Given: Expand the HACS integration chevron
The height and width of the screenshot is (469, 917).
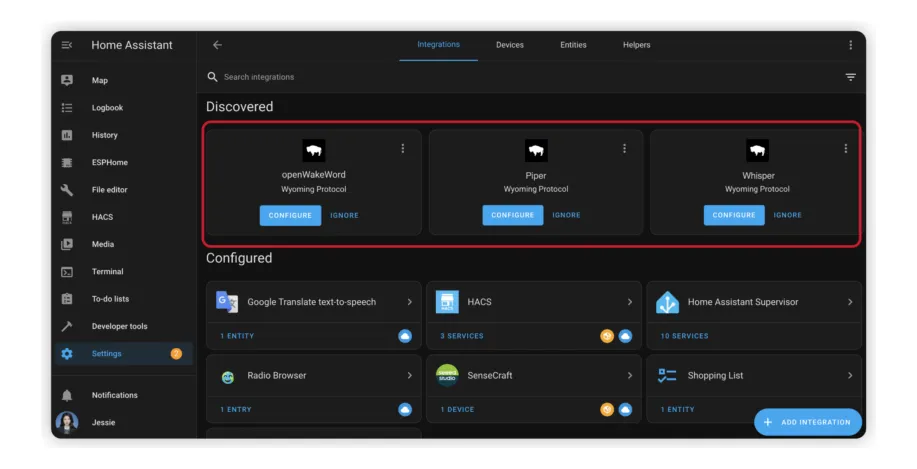Looking at the screenshot, I should point(630,302).
